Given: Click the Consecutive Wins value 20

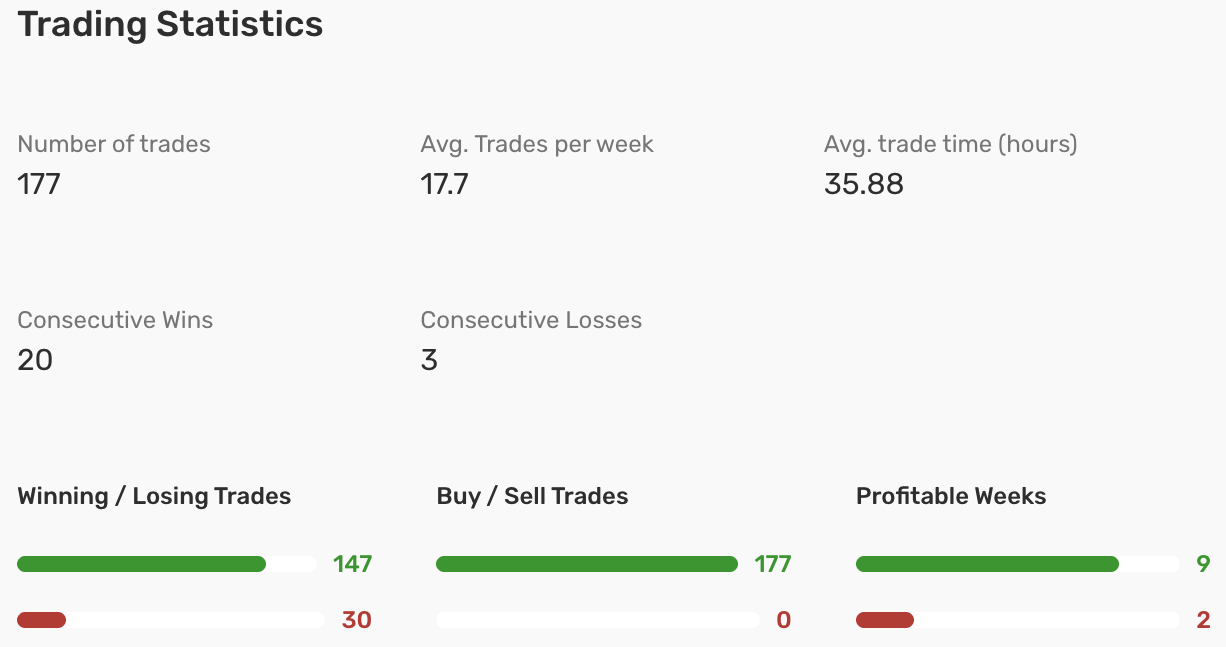Looking at the screenshot, I should click(x=35, y=360).
